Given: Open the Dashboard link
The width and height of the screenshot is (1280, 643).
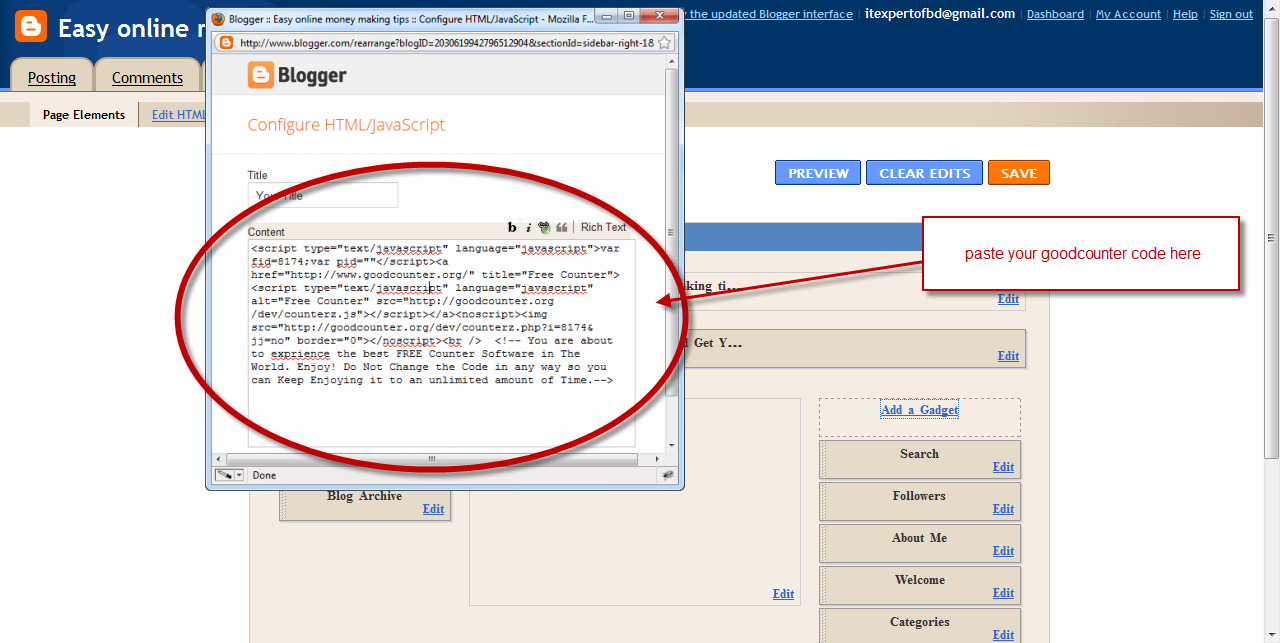Looking at the screenshot, I should (x=1055, y=14).
